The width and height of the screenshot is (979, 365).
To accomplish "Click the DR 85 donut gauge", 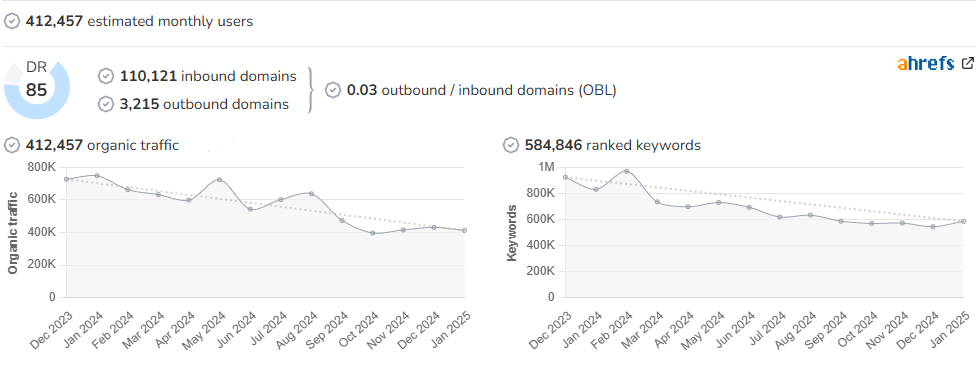I will point(37,90).
